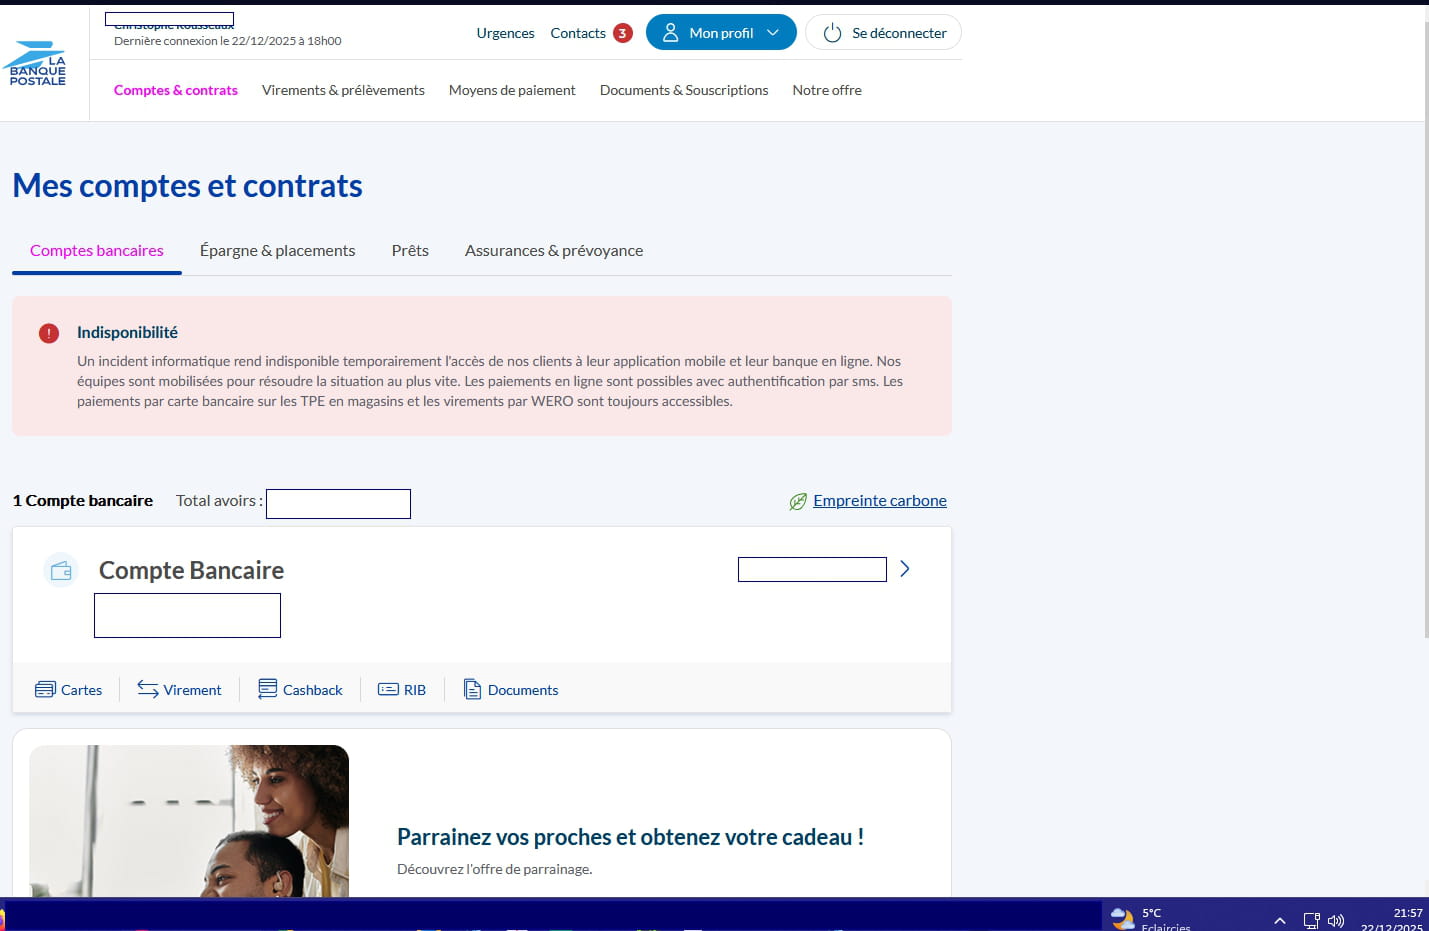The width and height of the screenshot is (1429, 931).
Task: Select the Comptes & contrats menu
Action: pos(176,90)
